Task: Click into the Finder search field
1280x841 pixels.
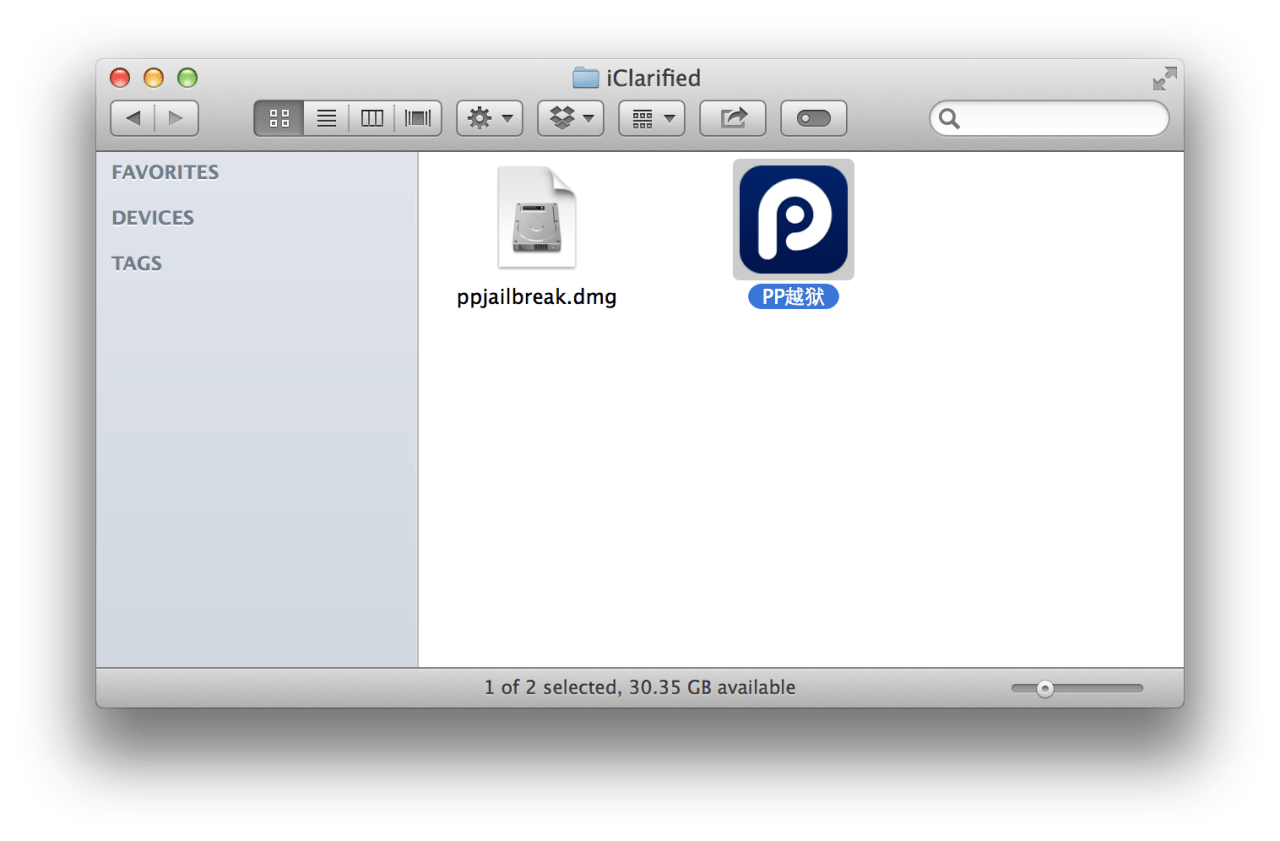Action: pyautogui.click(x=1060, y=119)
